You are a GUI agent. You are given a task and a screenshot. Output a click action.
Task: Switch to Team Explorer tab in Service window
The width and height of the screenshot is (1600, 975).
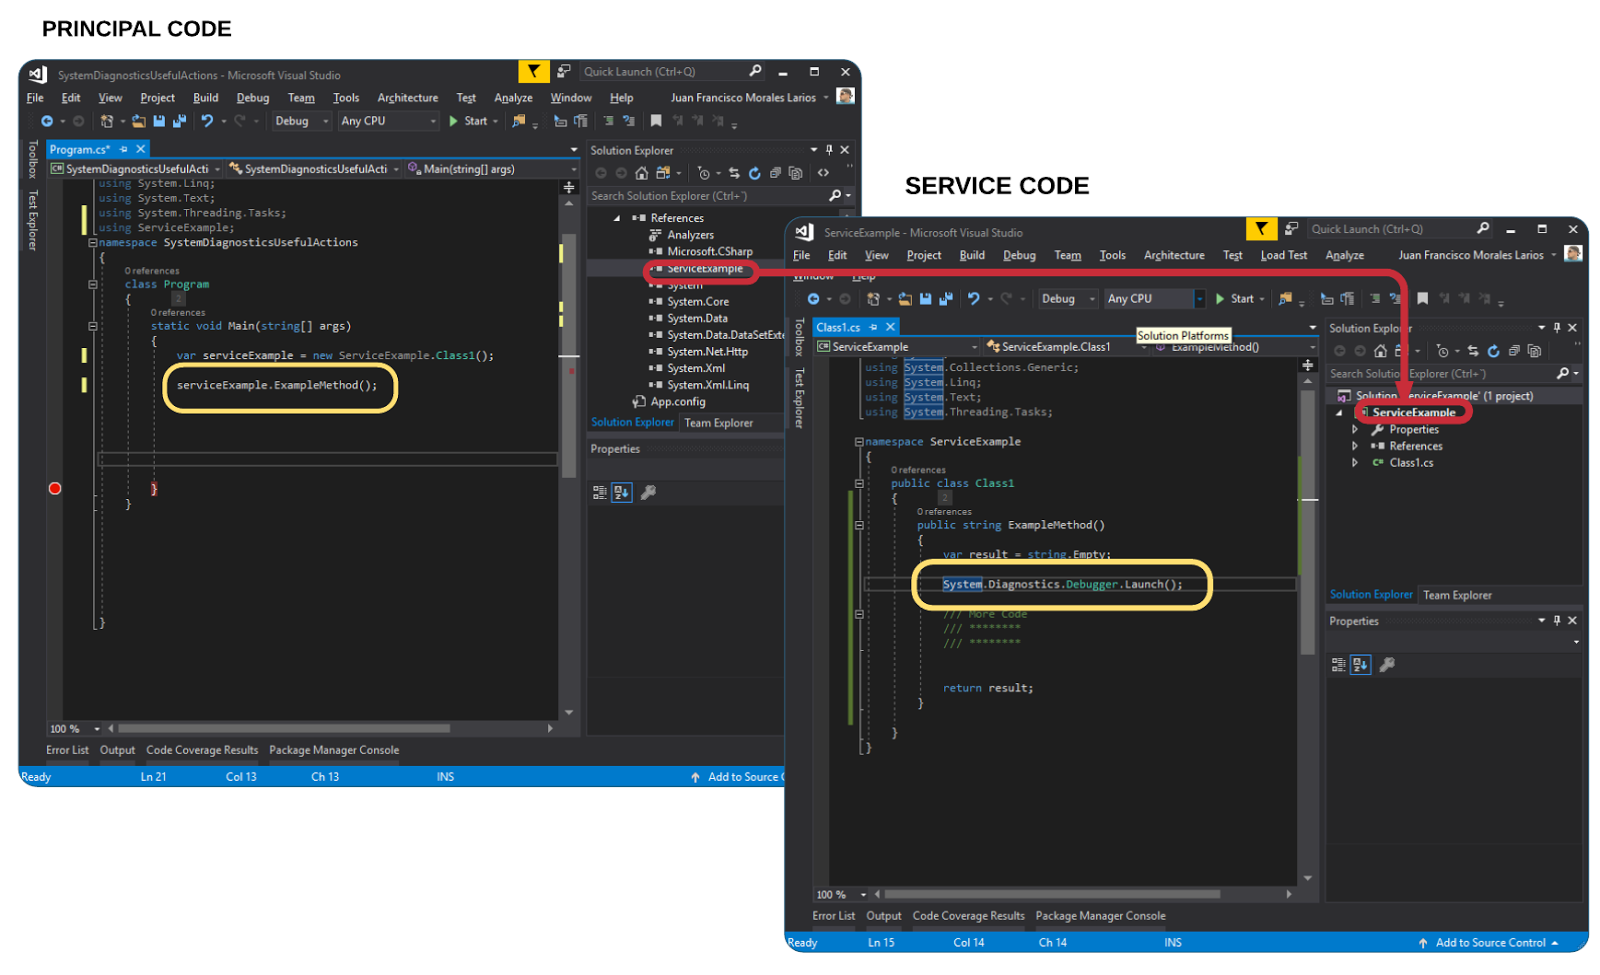point(1457,595)
